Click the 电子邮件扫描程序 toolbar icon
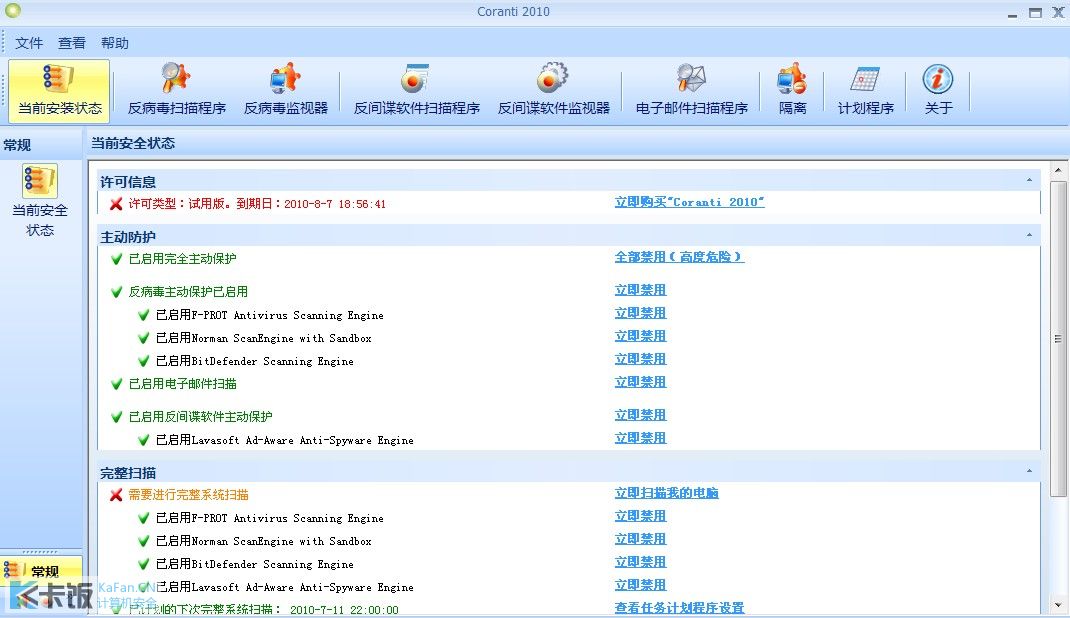The width and height of the screenshot is (1070, 618). click(691, 91)
